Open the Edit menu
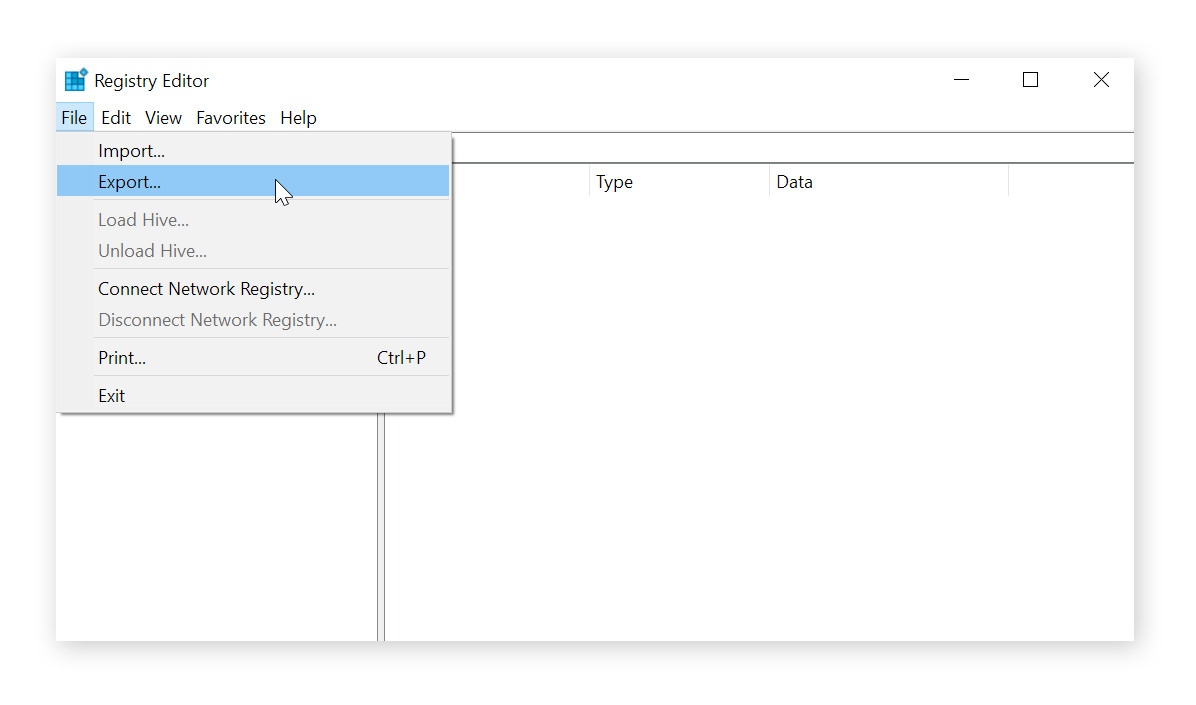1196x705 pixels. (115, 117)
